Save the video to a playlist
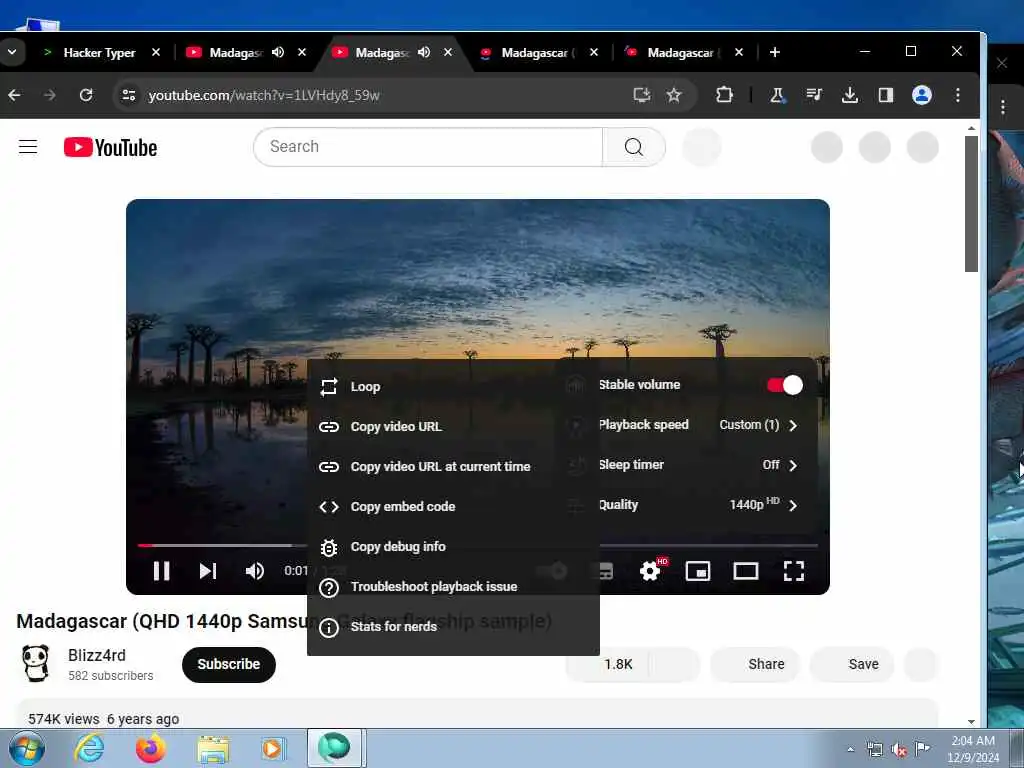This screenshot has width=1024, height=768. pyautogui.click(x=853, y=664)
